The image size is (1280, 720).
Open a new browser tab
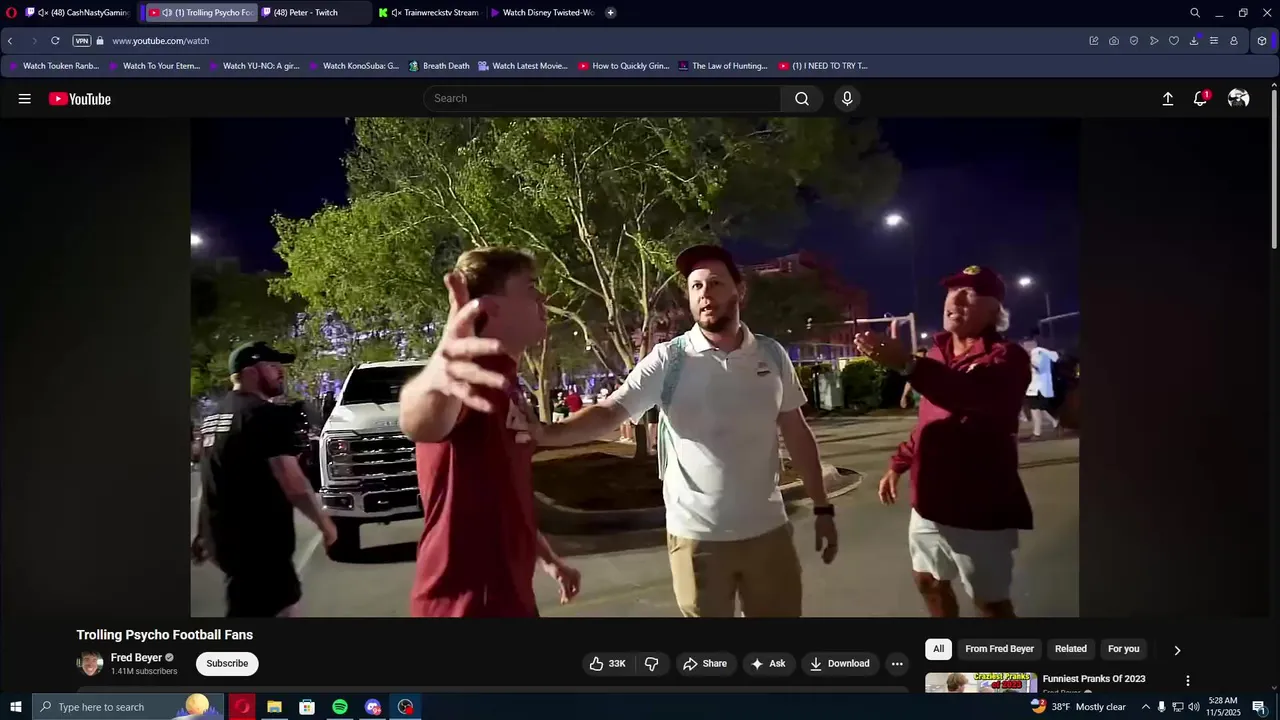click(611, 12)
